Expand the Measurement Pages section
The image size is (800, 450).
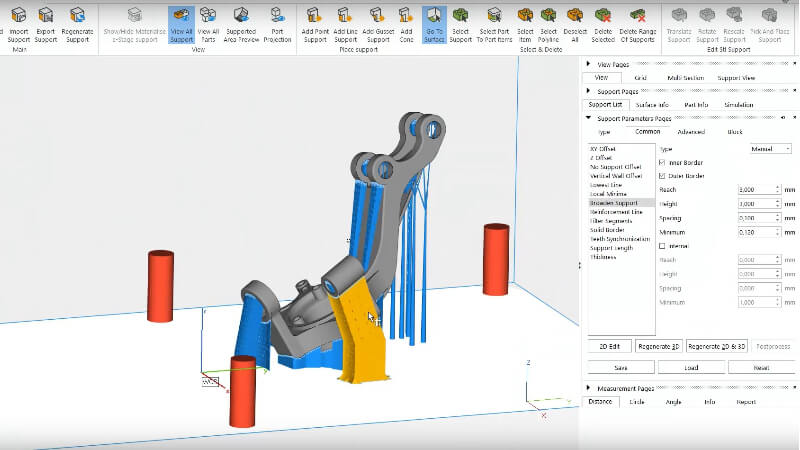pos(588,388)
